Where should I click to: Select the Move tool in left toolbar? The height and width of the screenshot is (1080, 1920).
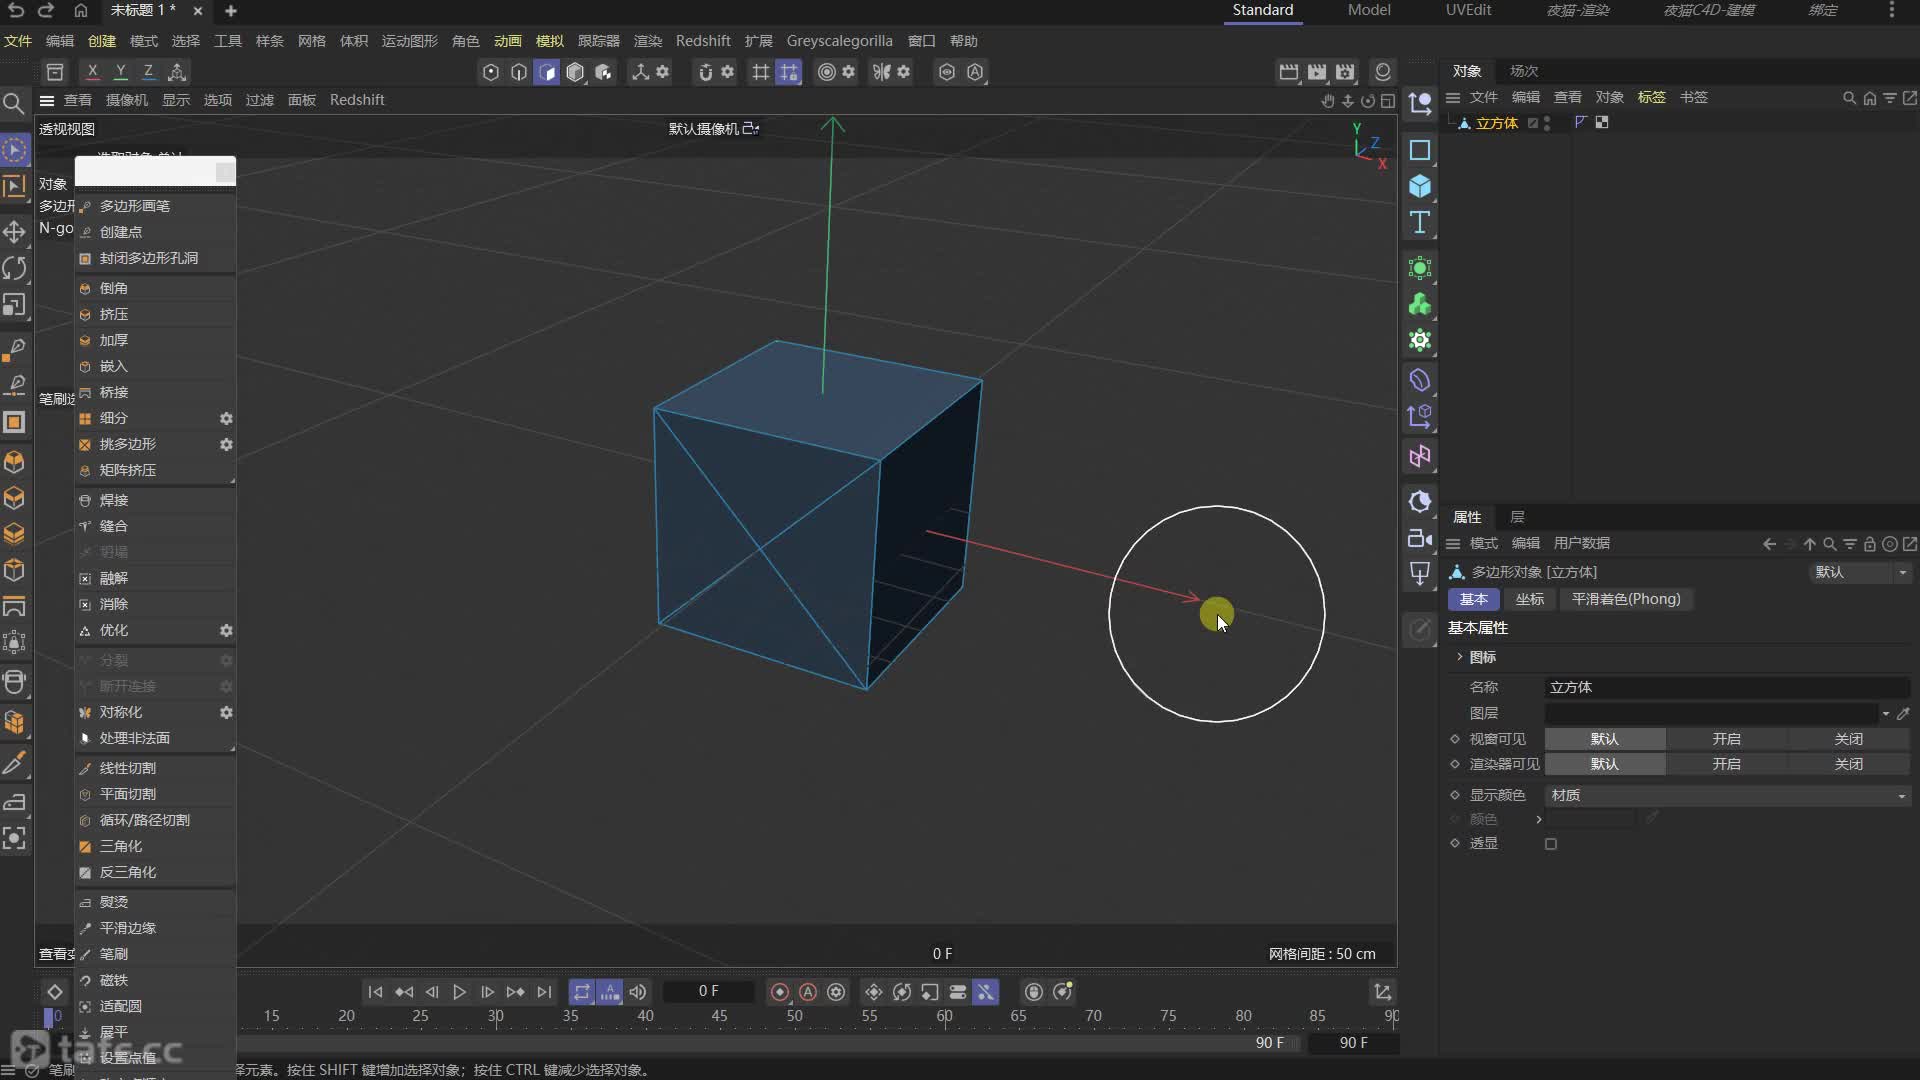click(14, 232)
